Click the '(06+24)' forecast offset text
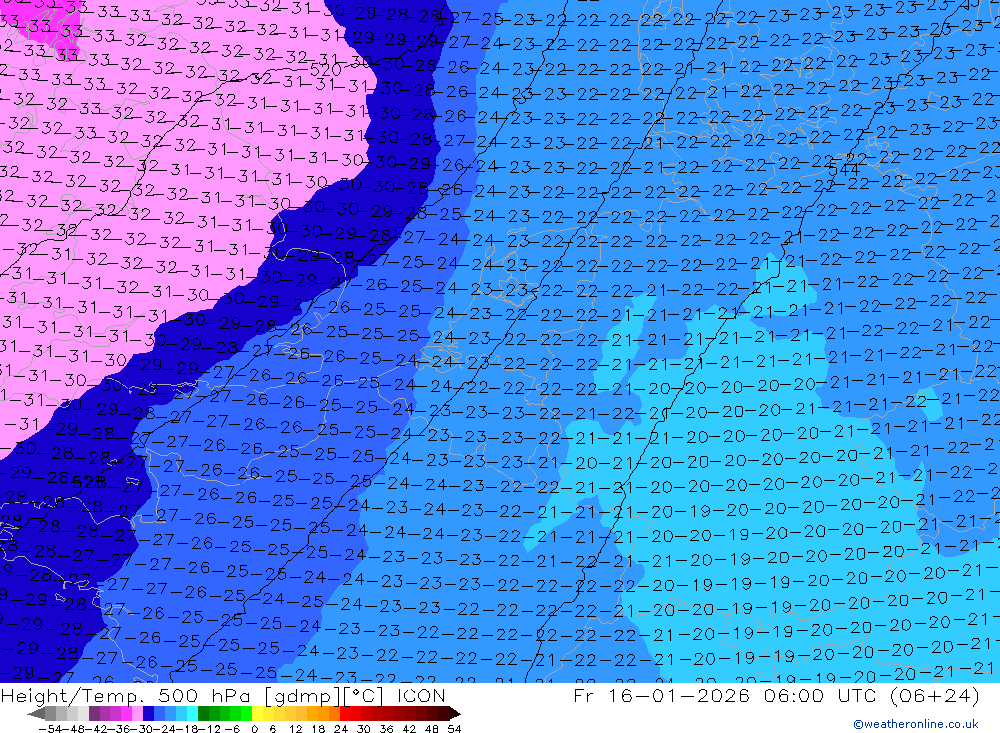1000x733 pixels. click(934, 695)
